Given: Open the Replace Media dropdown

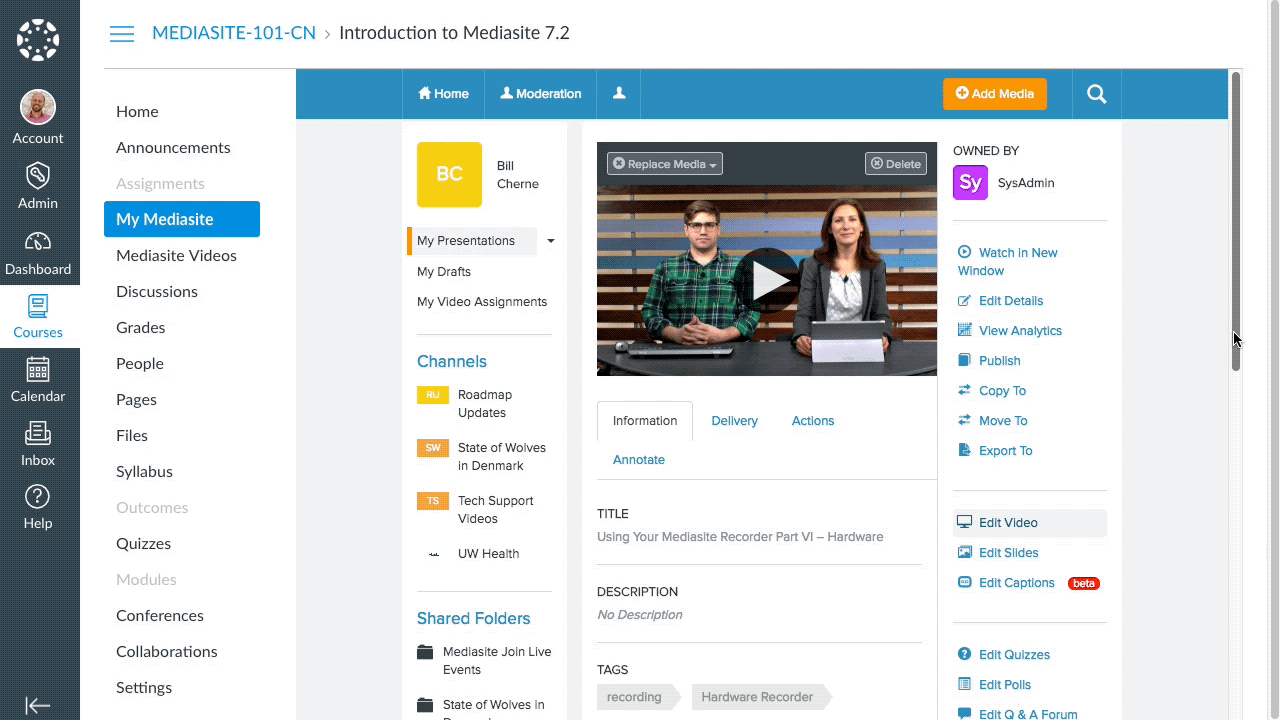Looking at the screenshot, I should [x=665, y=164].
